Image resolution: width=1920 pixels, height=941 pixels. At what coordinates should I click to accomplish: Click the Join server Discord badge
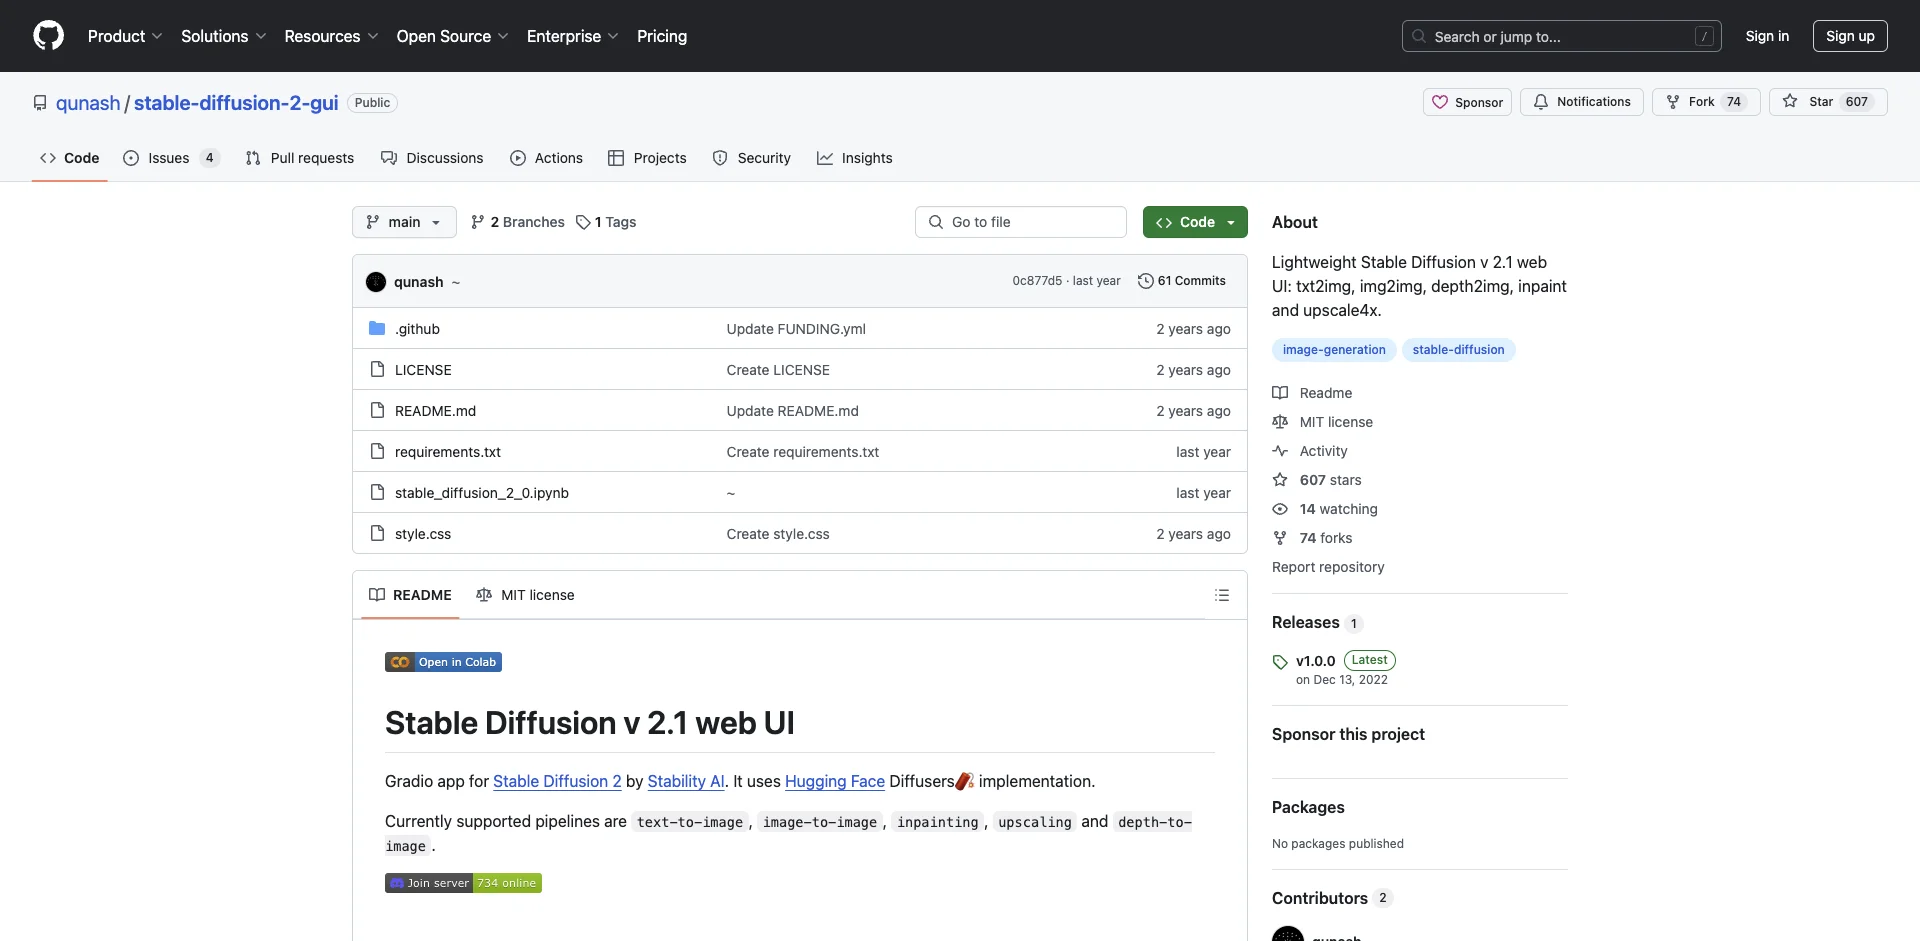(x=463, y=883)
